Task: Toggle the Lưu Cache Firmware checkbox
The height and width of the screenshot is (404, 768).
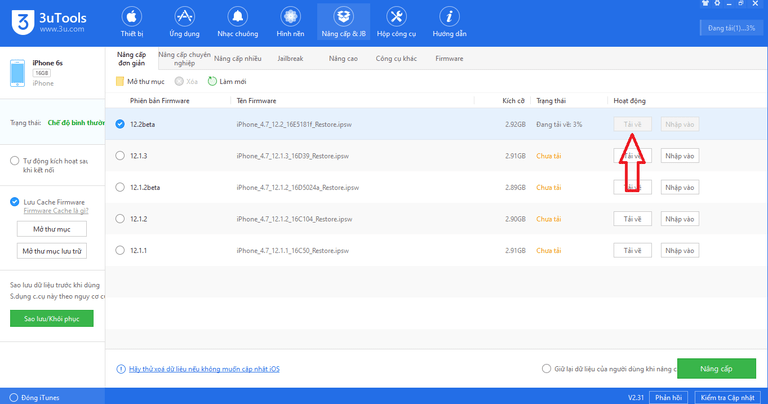Action: click(14, 202)
